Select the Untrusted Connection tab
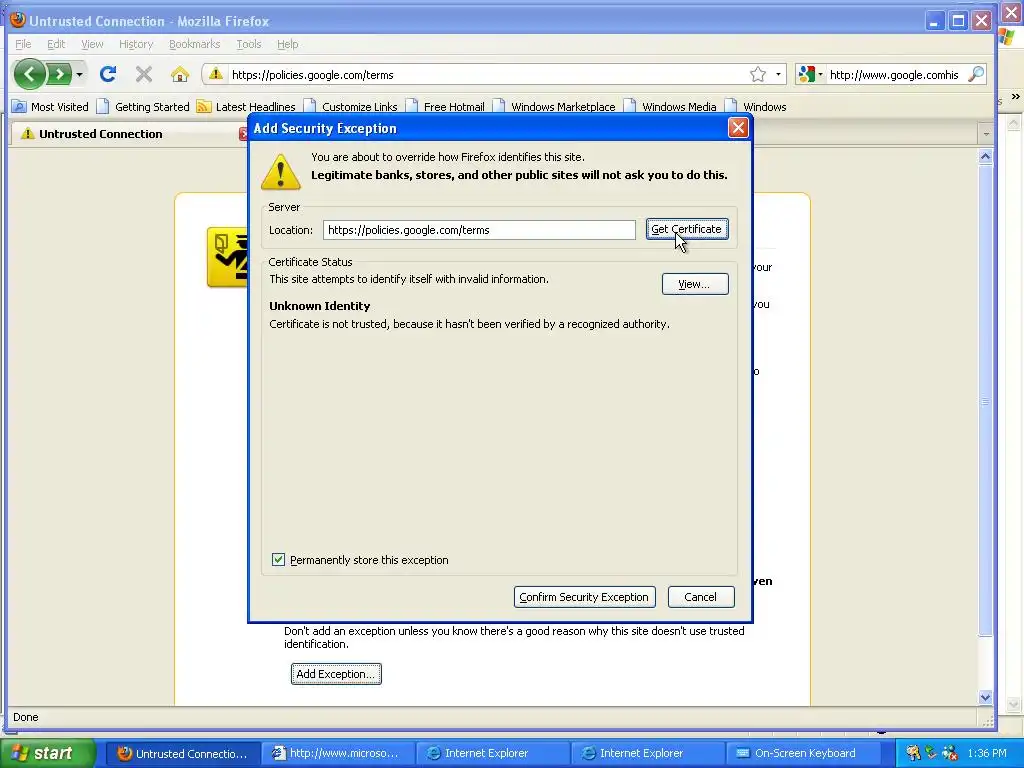This screenshot has height=768, width=1024. [131, 134]
